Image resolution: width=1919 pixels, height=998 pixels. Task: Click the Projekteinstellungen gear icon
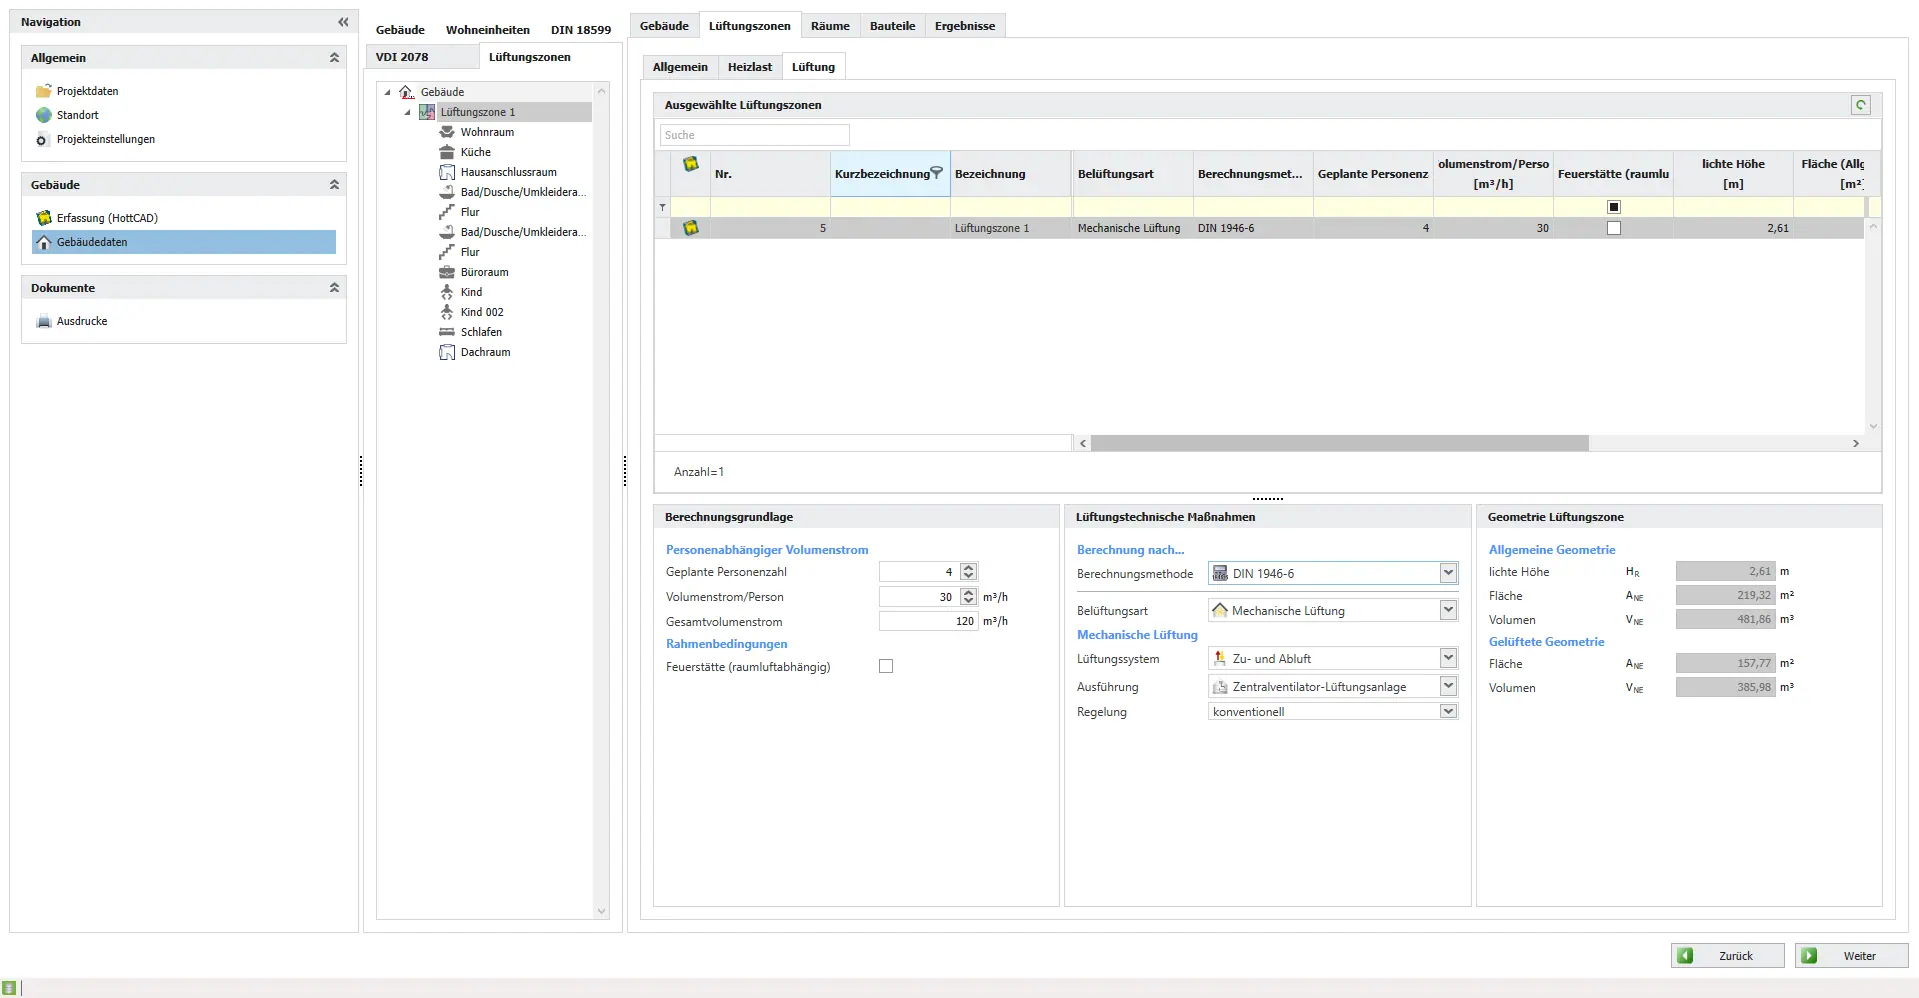[42, 140]
